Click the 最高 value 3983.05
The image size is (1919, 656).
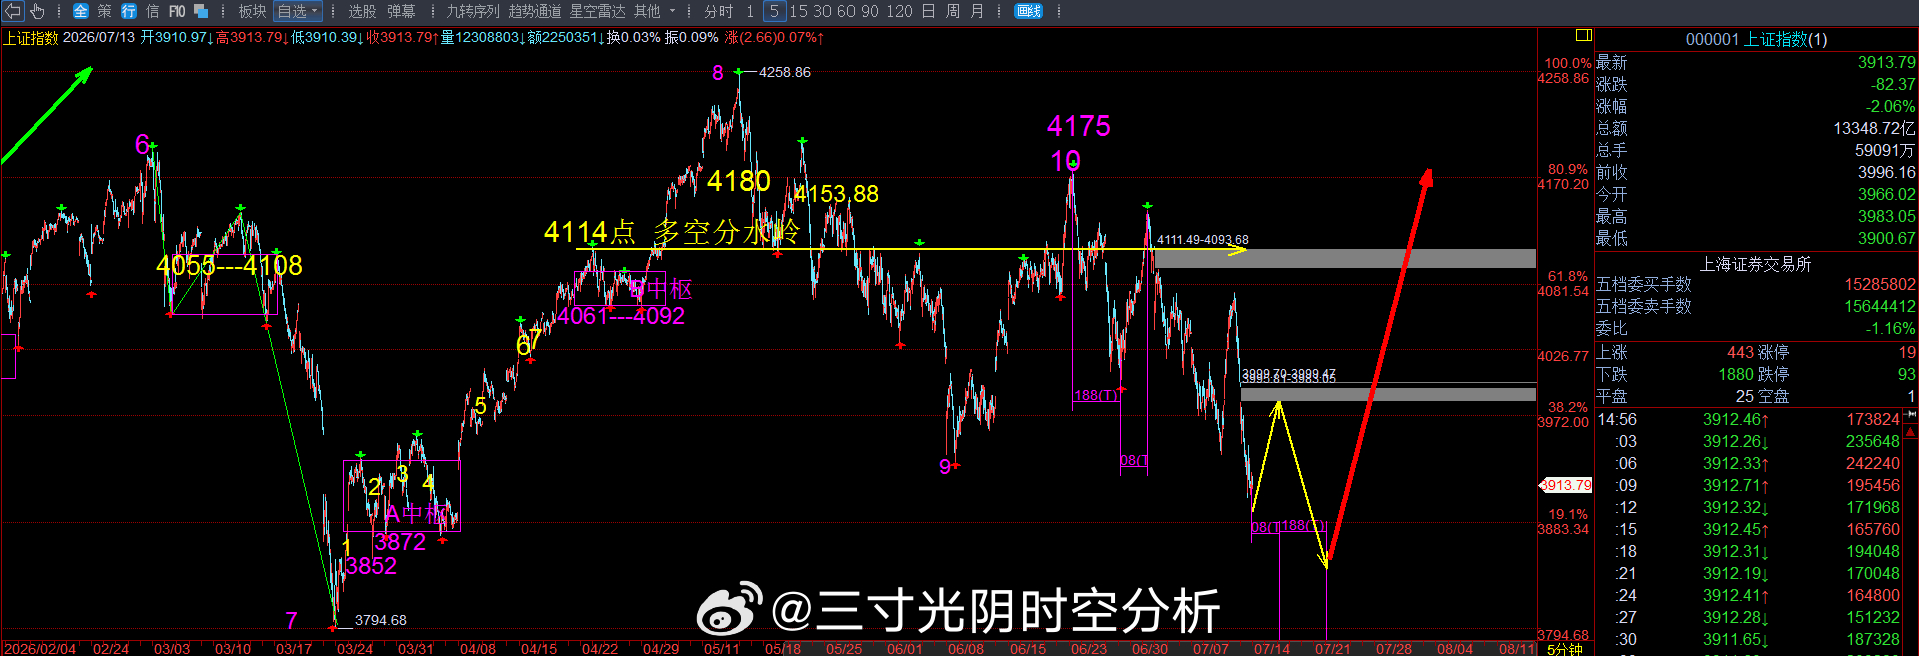click(x=1887, y=216)
